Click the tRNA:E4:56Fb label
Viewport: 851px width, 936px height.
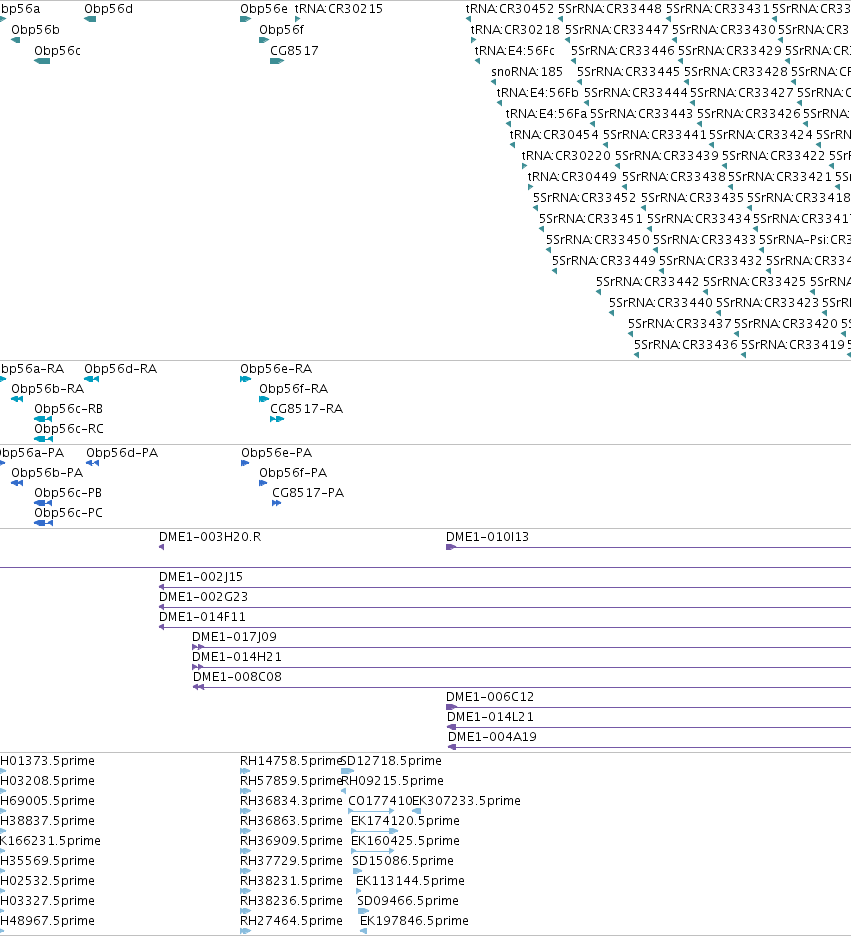(x=538, y=93)
